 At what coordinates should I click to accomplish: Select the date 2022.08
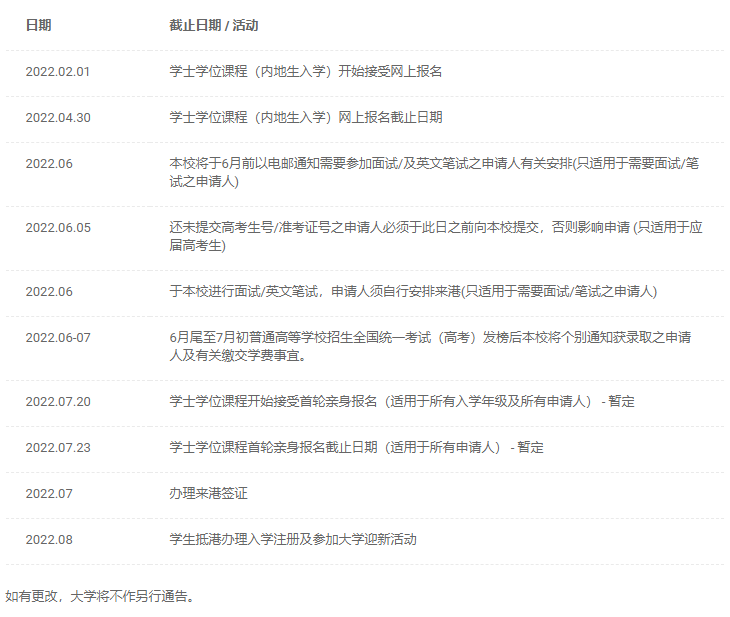point(49,540)
